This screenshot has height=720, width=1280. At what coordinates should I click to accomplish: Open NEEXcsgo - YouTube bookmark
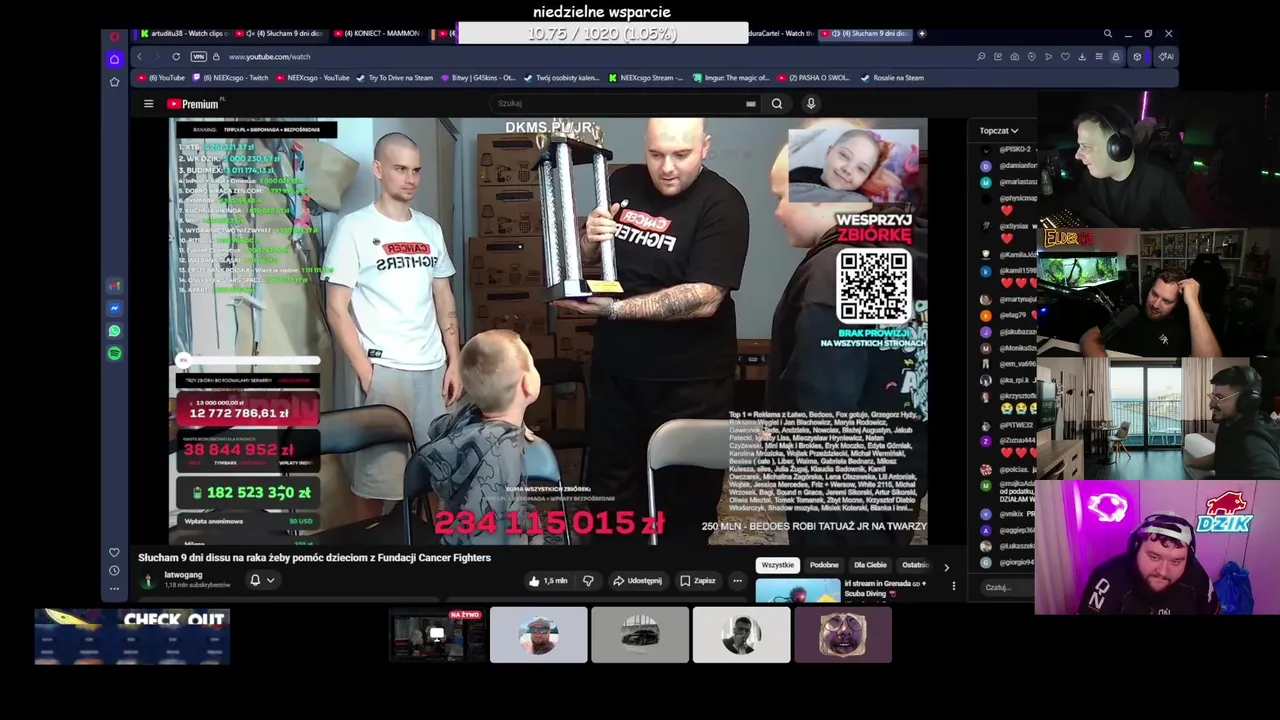point(312,78)
